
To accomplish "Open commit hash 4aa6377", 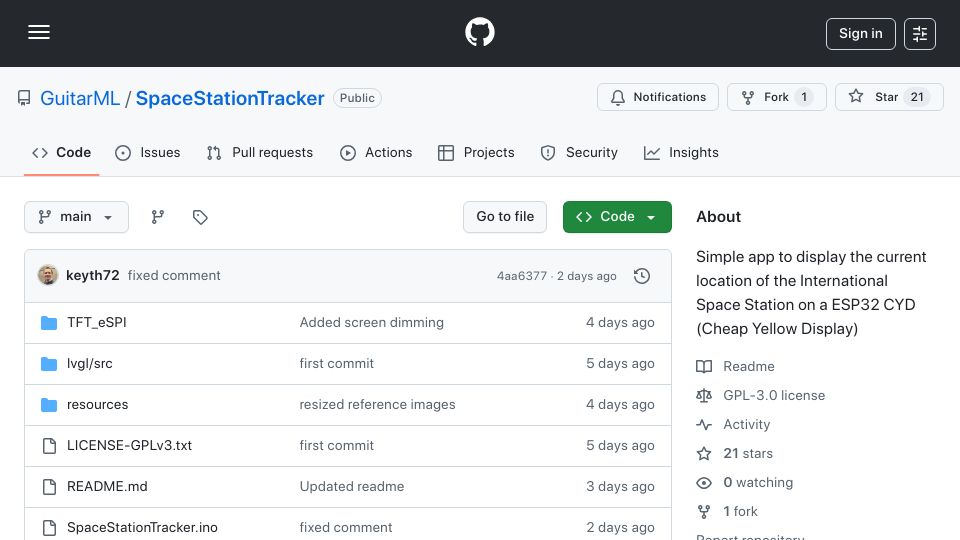I will pos(522,276).
